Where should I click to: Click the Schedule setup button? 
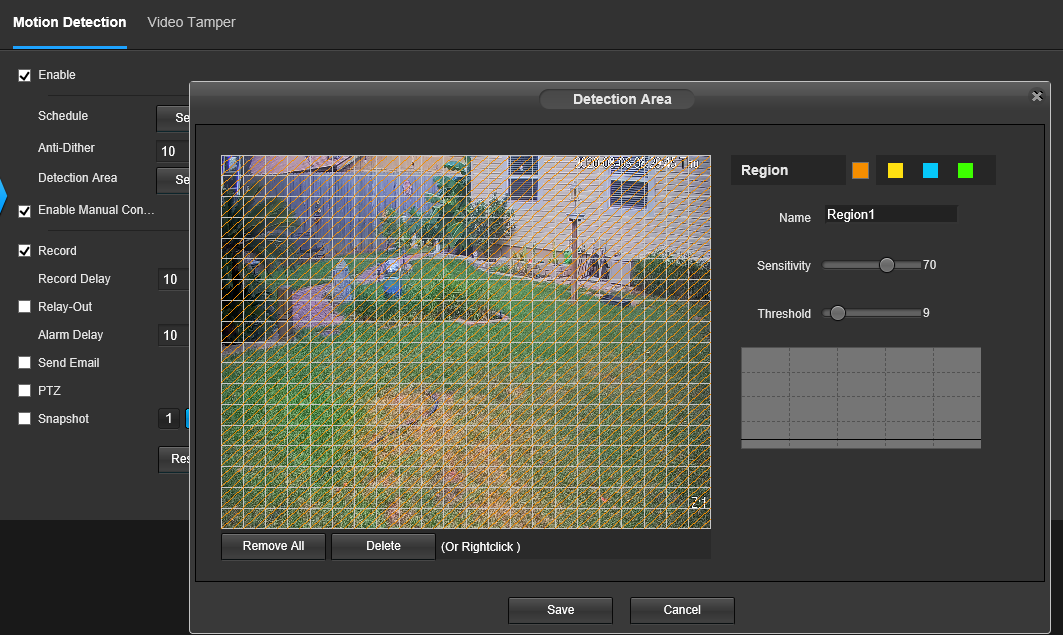point(173,118)
